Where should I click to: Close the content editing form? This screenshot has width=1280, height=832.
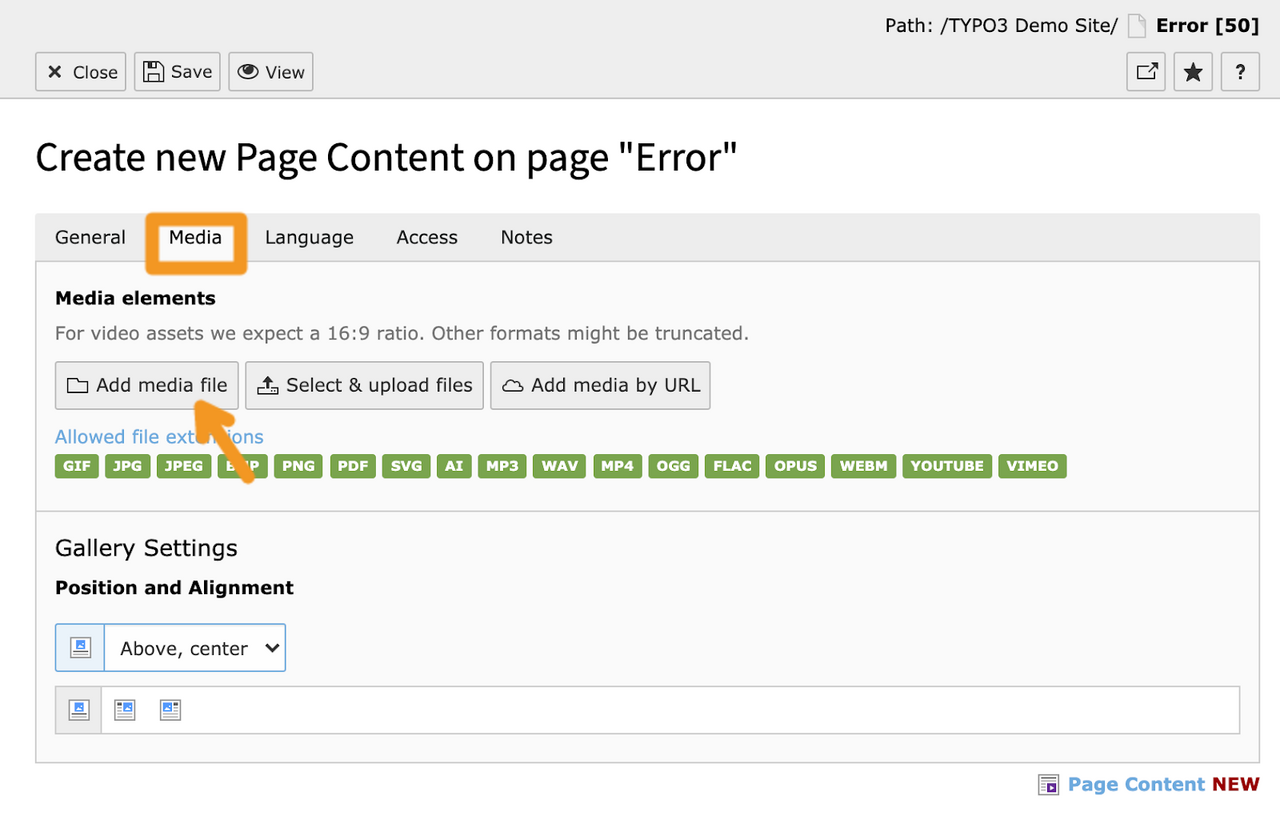tap(81, 72)
